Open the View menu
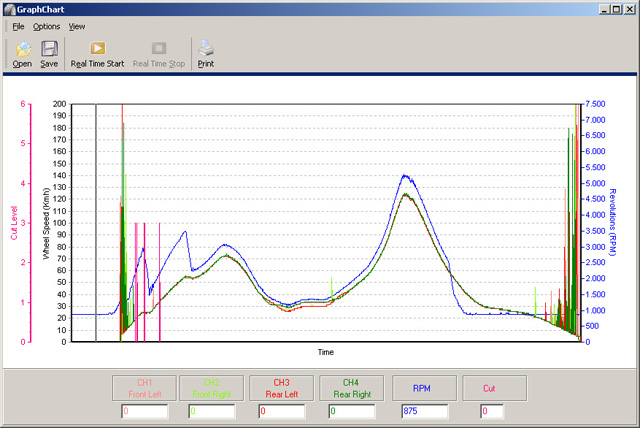The height and width of the screenshot is (428, 640). click(77, 27)
